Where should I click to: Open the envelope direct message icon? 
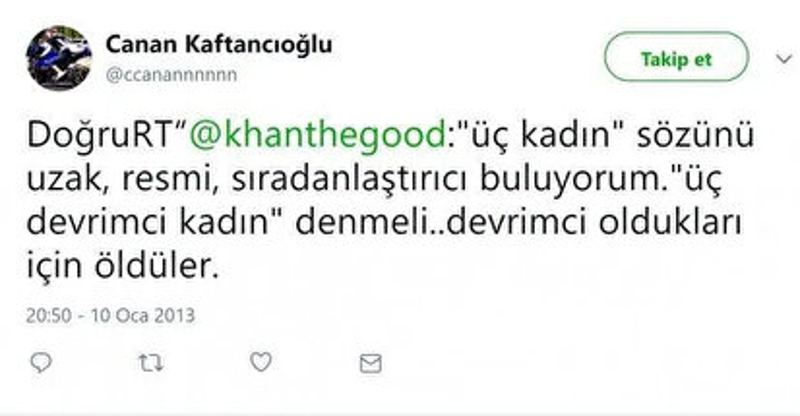(370, 364)
